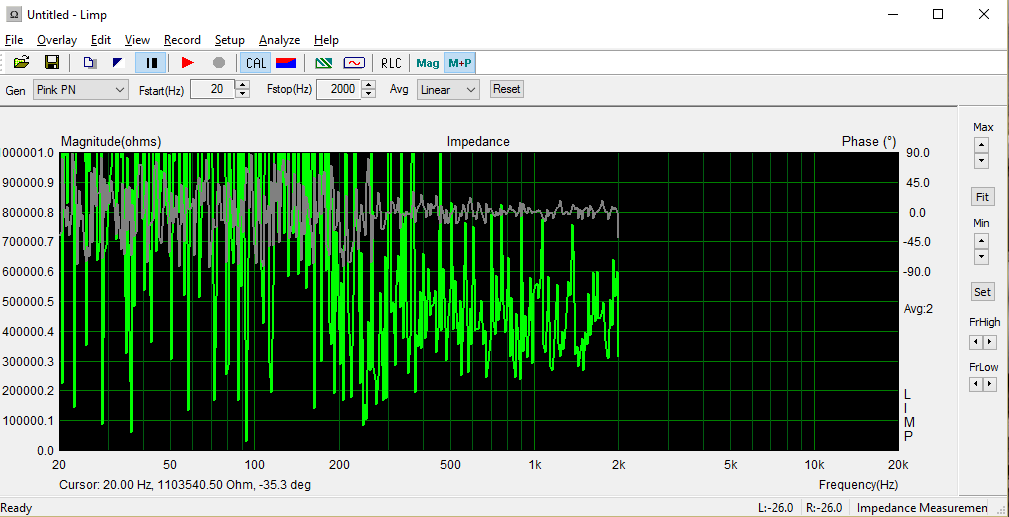Open a file with the folder icon
1009x517 pixels.
pyautogui.click(x=22, y=62)
